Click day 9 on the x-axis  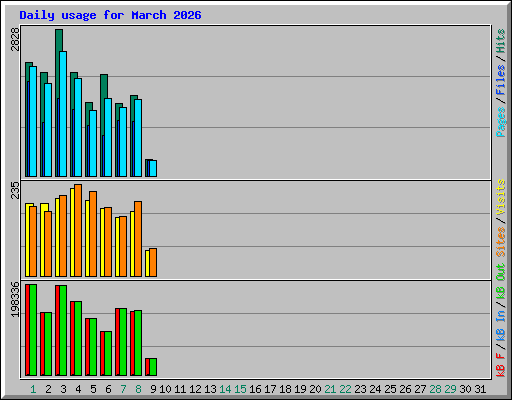point(153,389)
